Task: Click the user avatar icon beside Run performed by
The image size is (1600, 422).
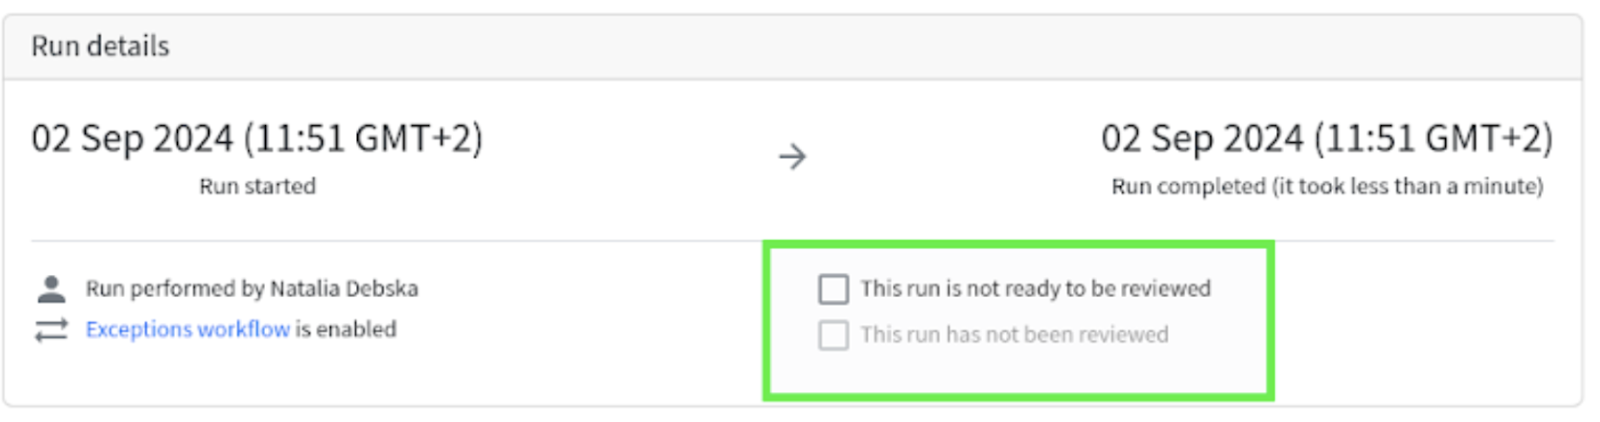Action: click(x=51, y=289)
